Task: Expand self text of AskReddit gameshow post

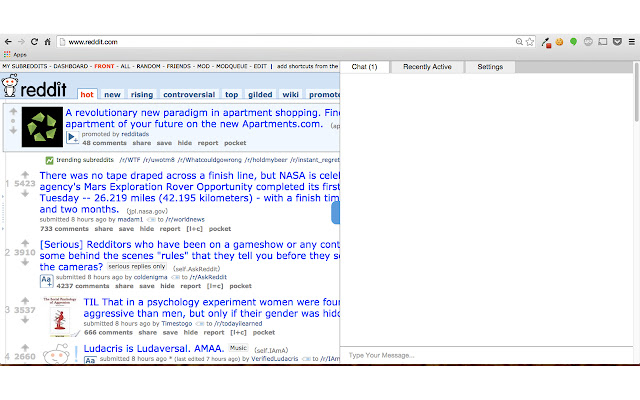Action: click(46, 281)
